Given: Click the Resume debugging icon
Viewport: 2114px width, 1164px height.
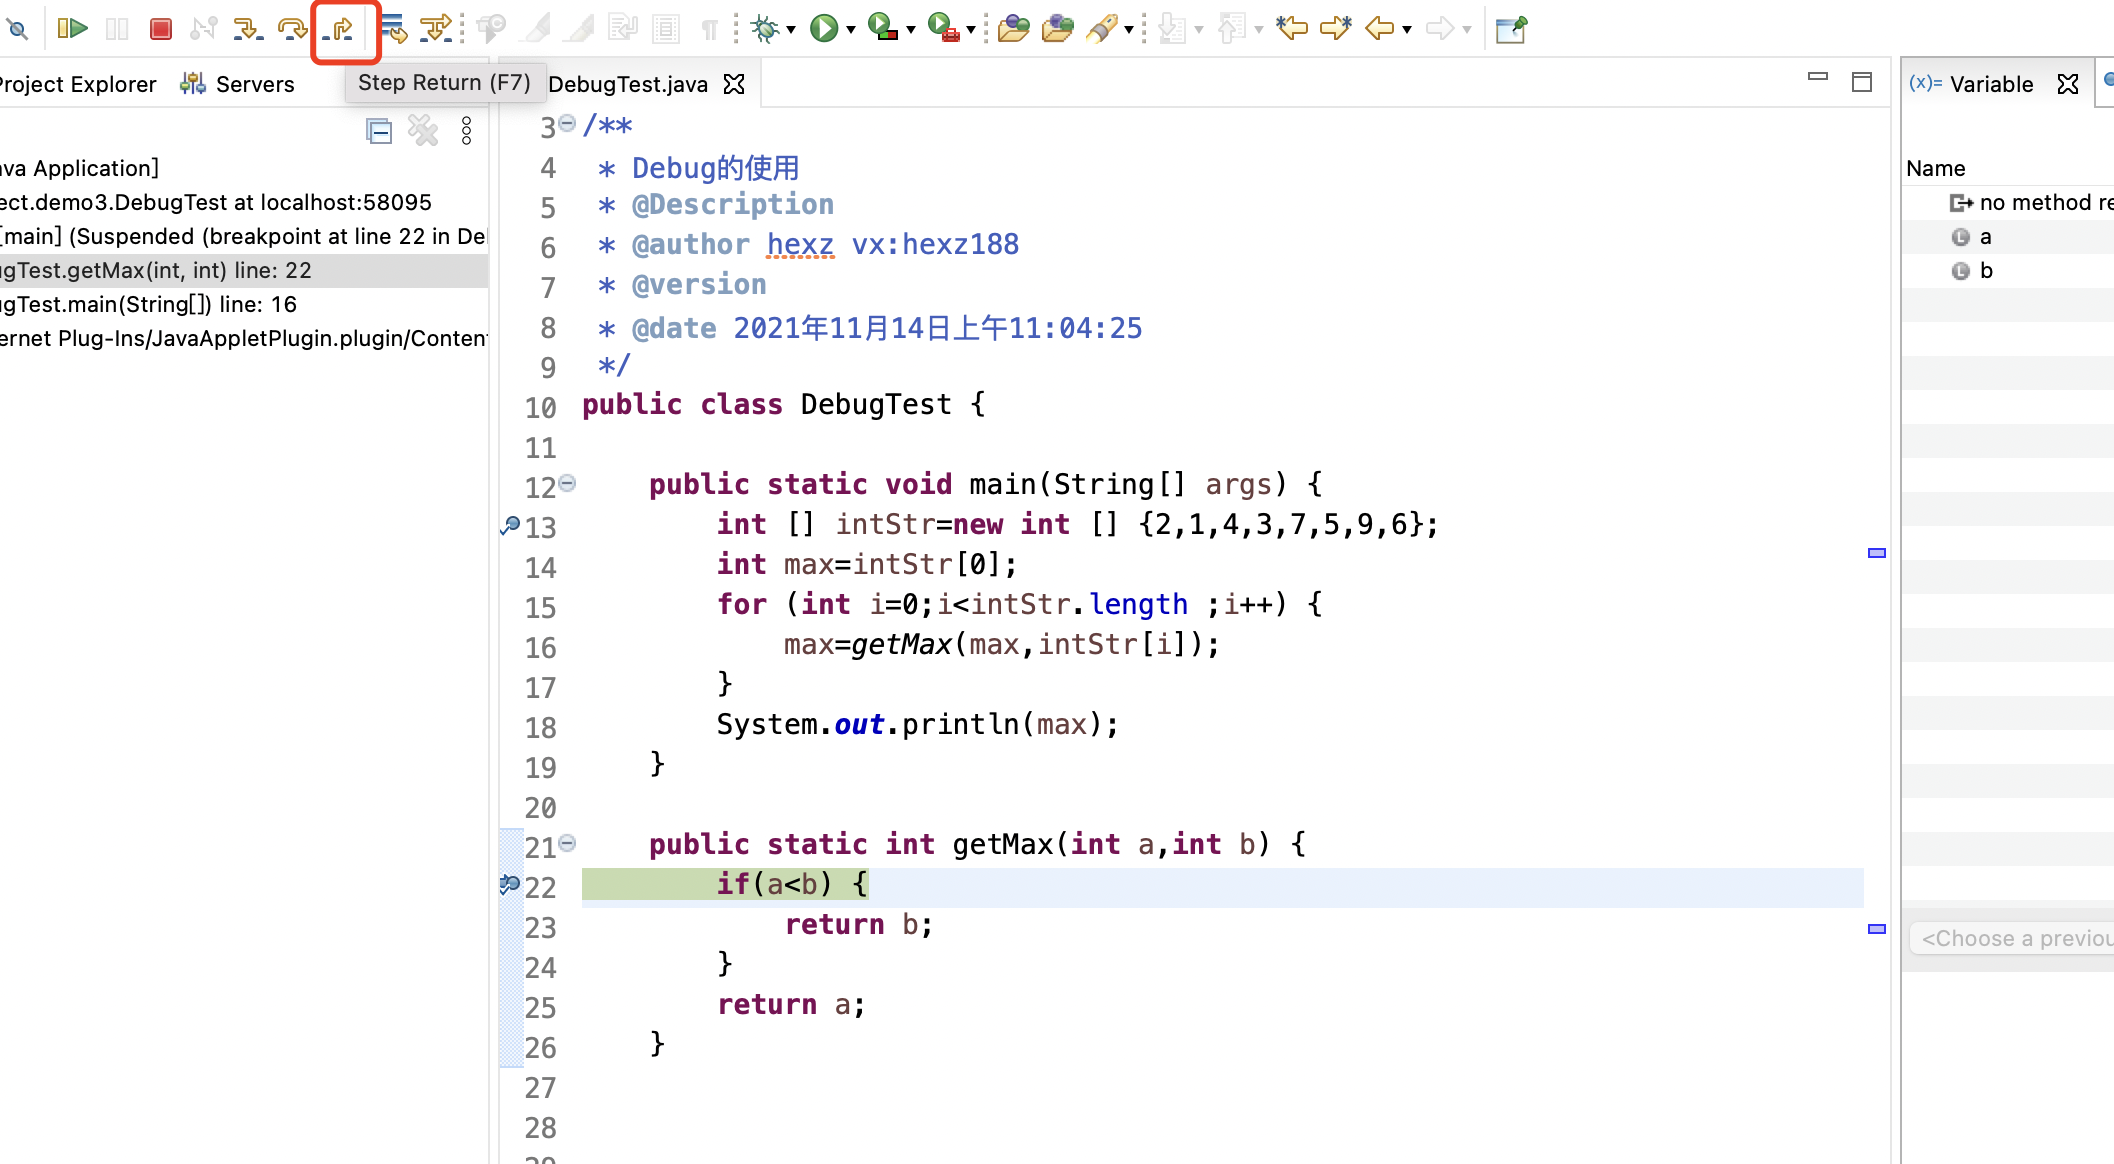Looking at the screenshot, I should click(72, 28).
